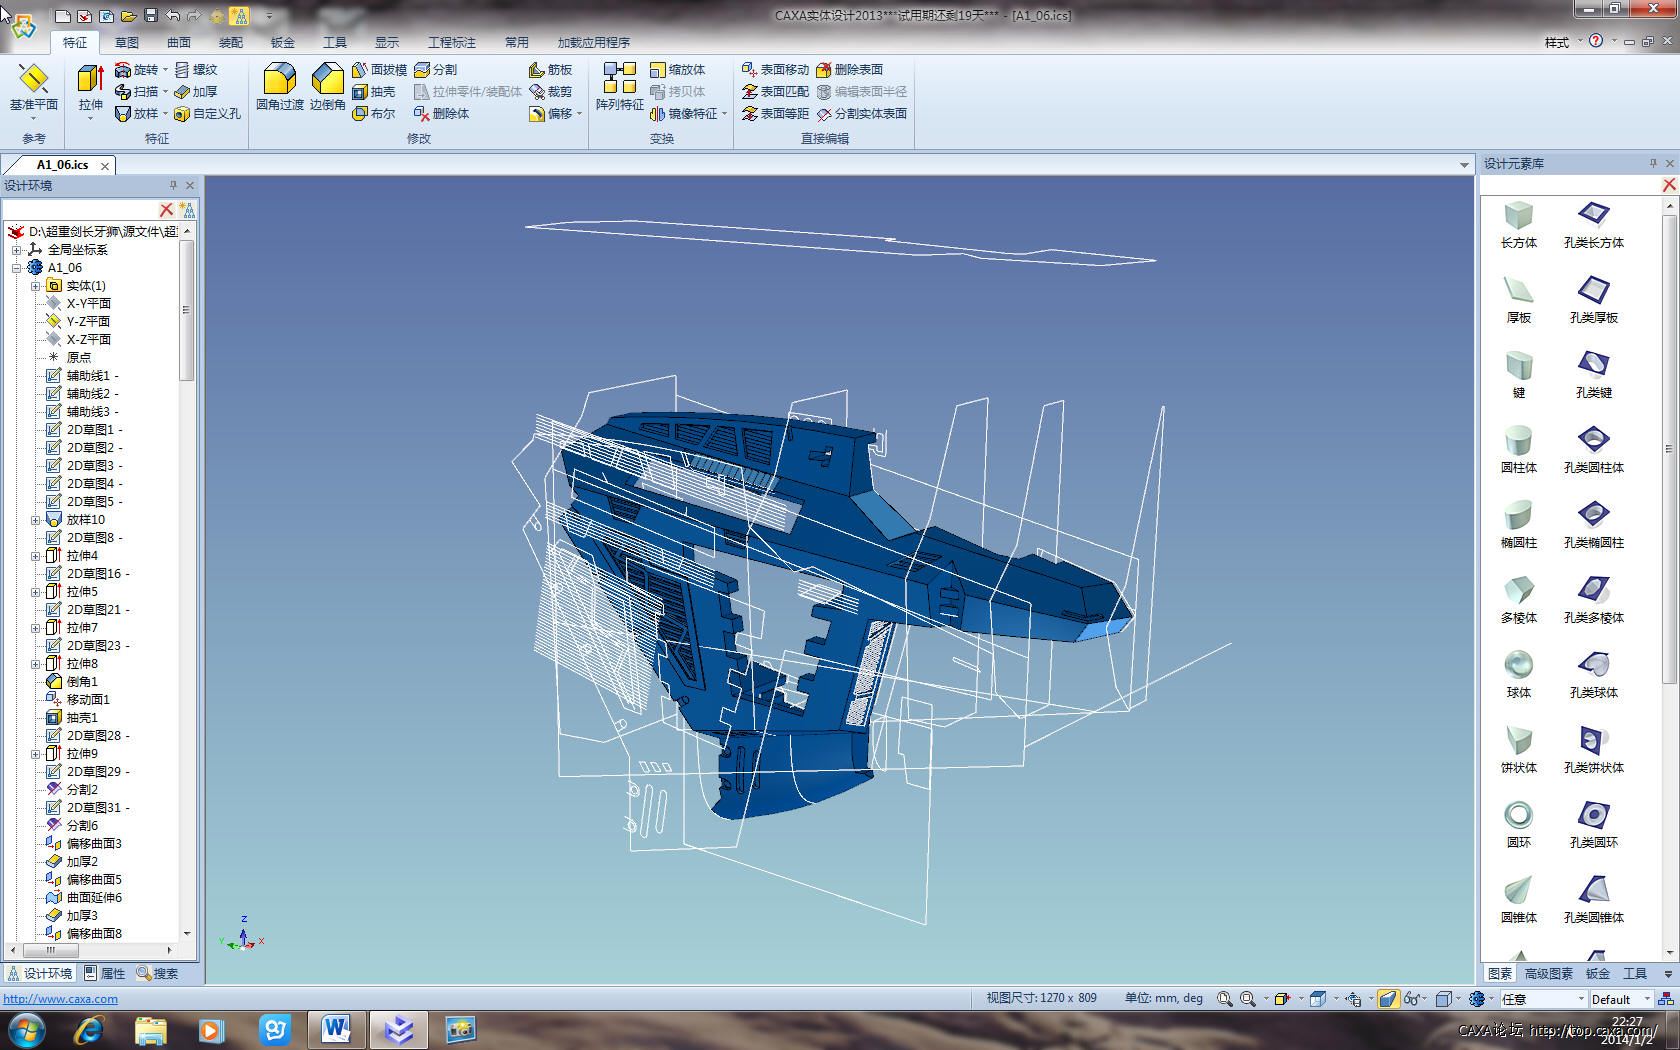Click the 表面移动 move face tool
Image resolution: width=1680 pixels, height=1050 pixels.
pos(776,70)
